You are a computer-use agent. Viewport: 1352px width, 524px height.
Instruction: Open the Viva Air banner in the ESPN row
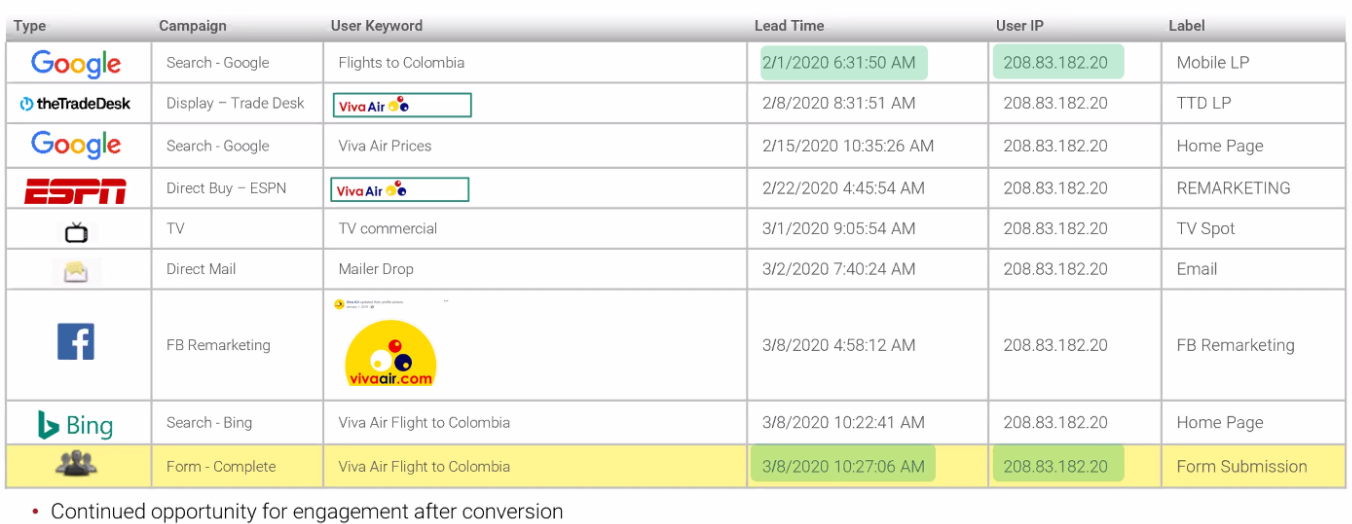(x=401, y=190)
